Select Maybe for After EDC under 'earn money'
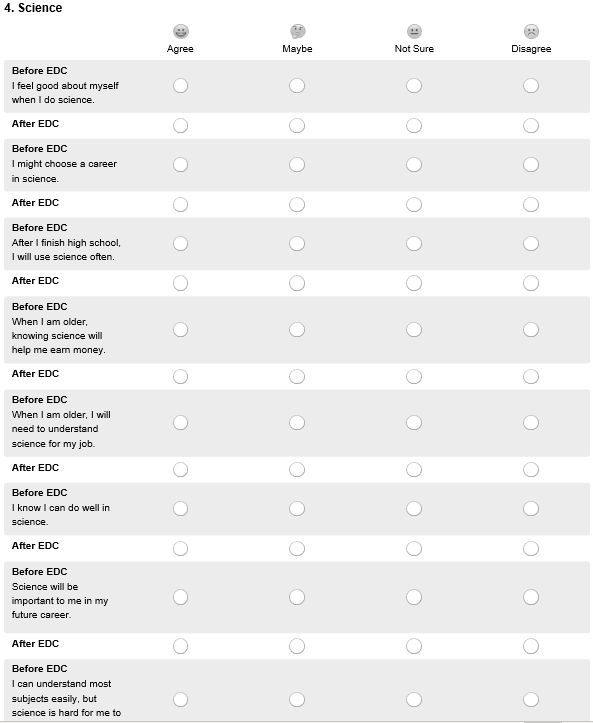This screenshot has width=593, height=723. tap(297, 377)
